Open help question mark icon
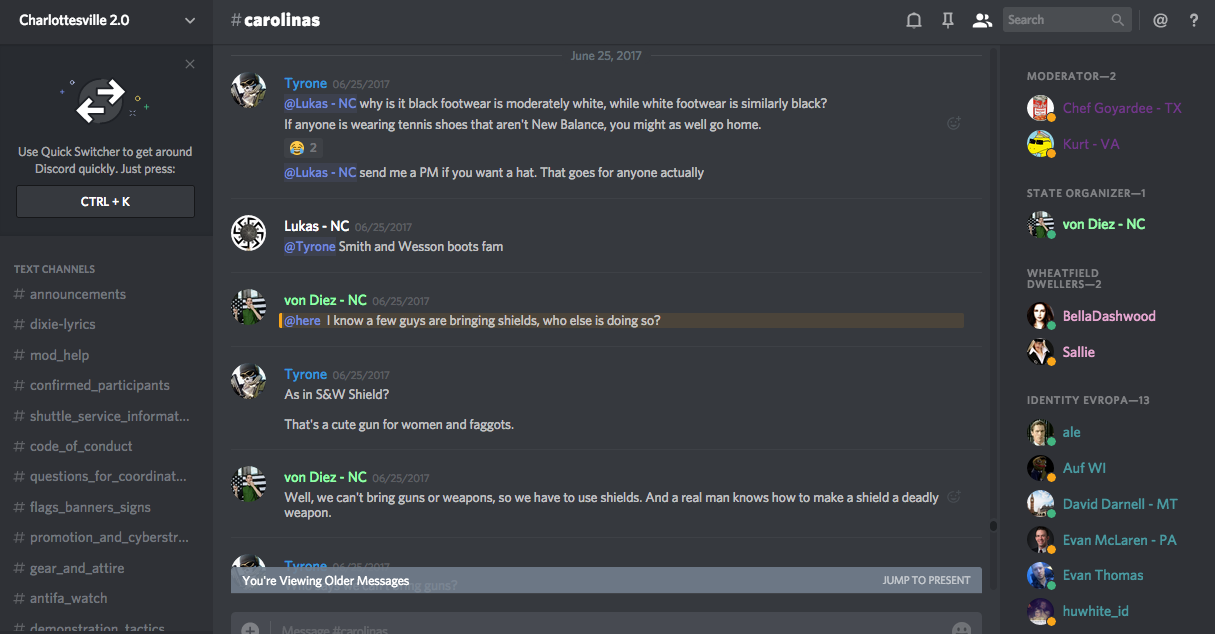The height and width of the screenshot is (634, 1215). point(1194,20)
